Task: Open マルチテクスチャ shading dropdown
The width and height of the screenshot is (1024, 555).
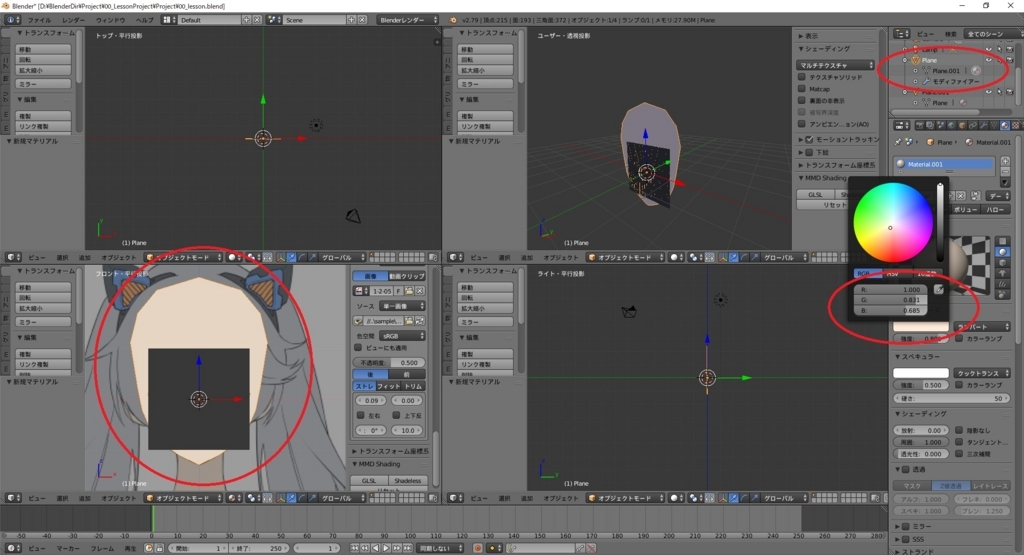Action: pos(835,65)
